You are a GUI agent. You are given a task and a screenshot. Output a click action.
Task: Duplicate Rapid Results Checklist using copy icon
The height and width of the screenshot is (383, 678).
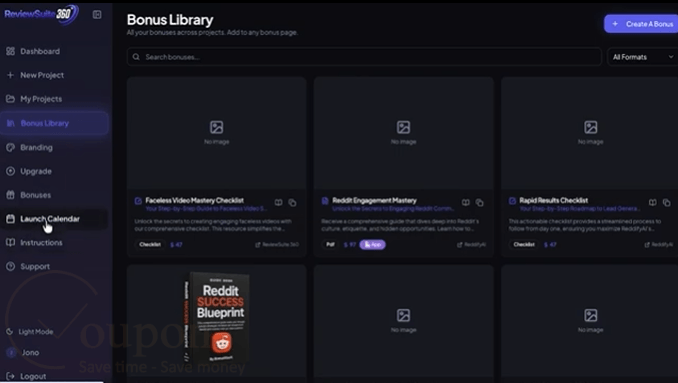point(666,202)
